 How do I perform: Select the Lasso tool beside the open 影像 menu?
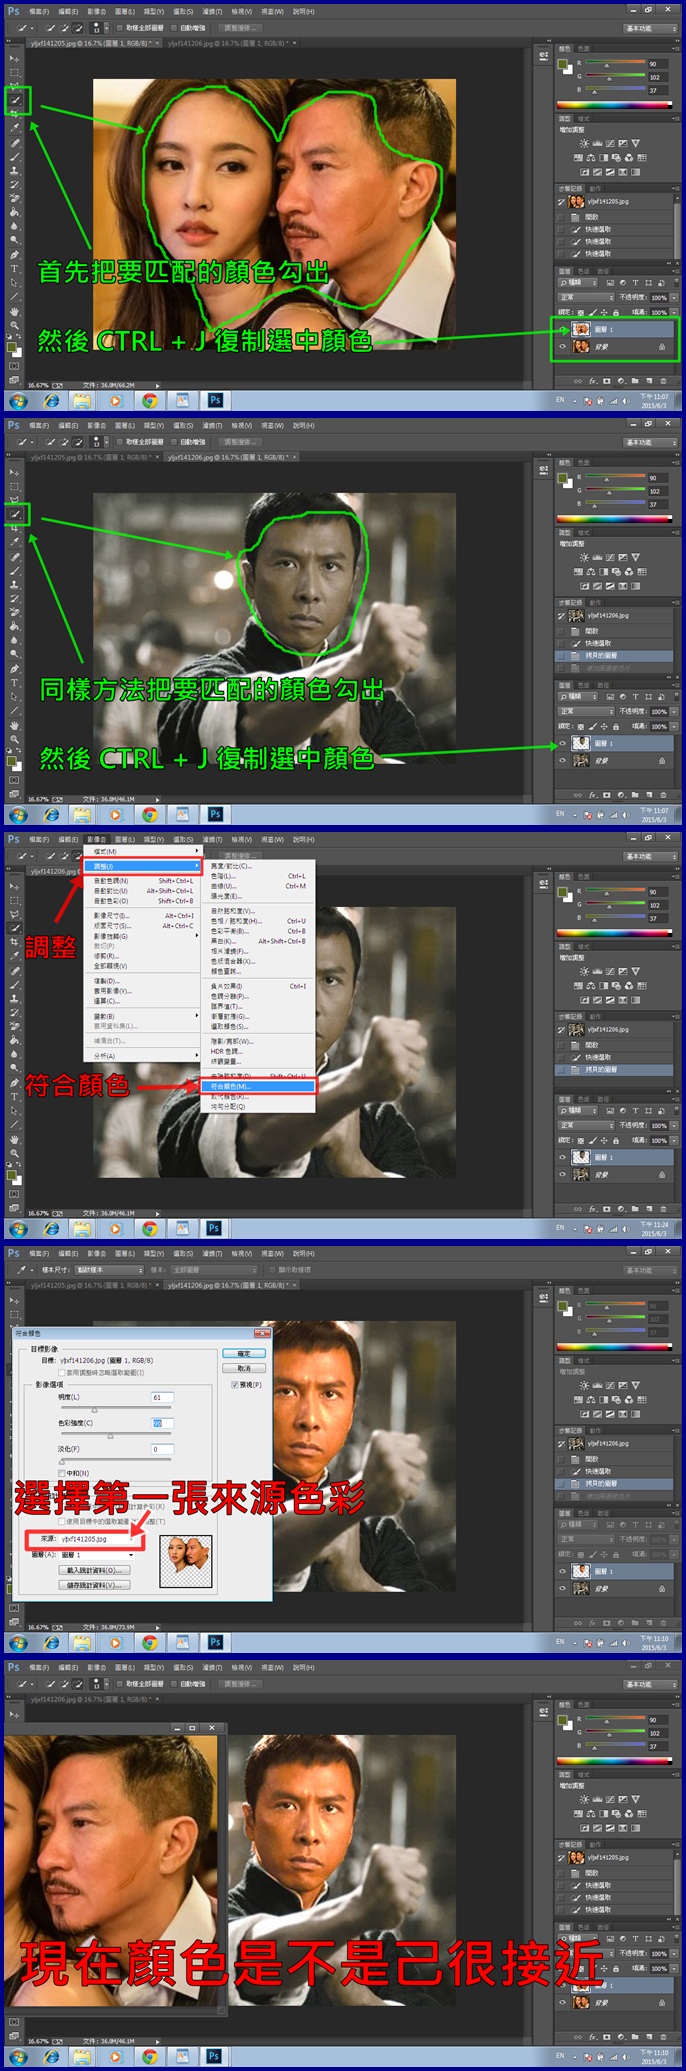14,914
